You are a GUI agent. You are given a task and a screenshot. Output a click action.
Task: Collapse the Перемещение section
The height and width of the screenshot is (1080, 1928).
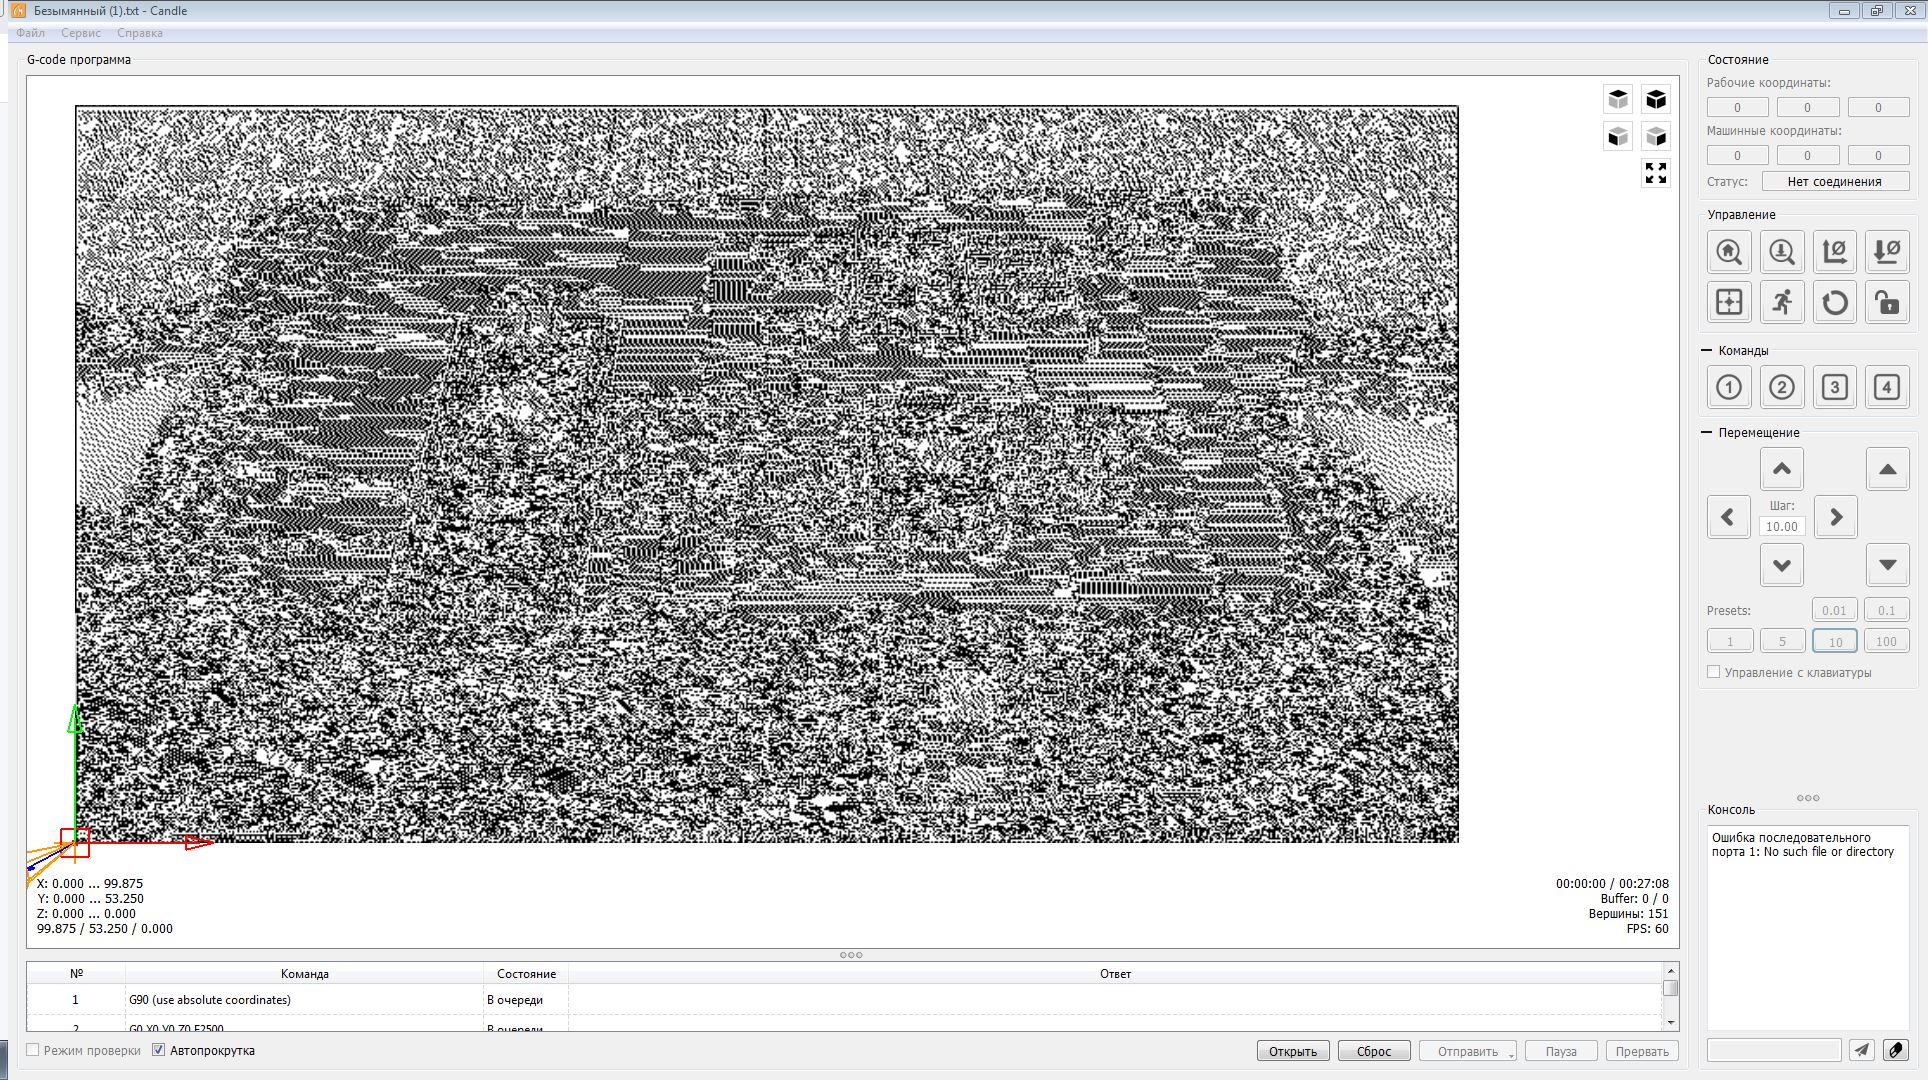1707,433
